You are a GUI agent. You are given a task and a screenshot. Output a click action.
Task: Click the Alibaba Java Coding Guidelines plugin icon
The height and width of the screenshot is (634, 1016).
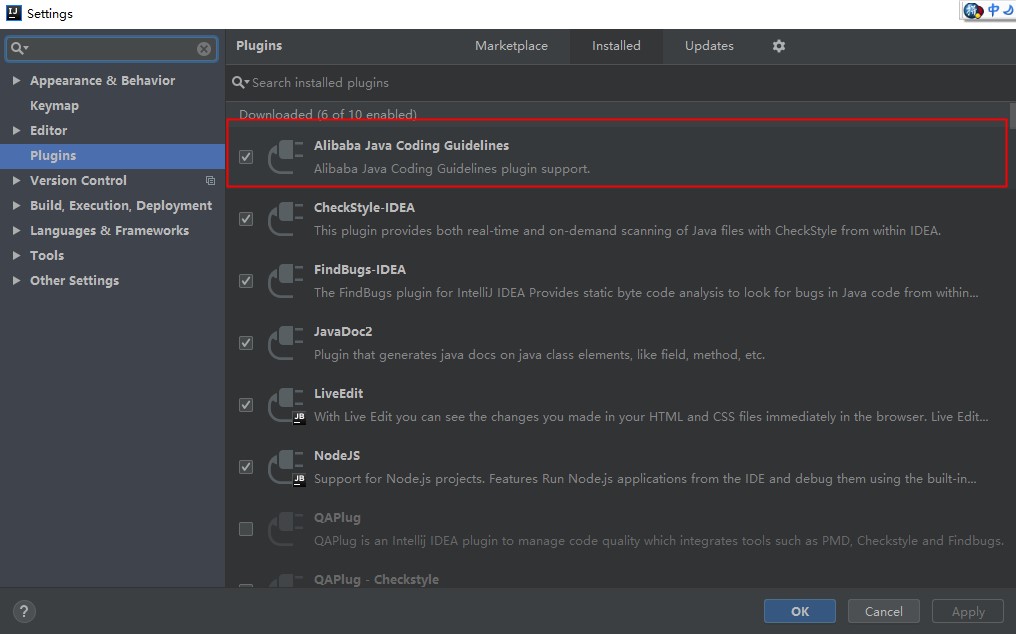[x=286, y=157]
